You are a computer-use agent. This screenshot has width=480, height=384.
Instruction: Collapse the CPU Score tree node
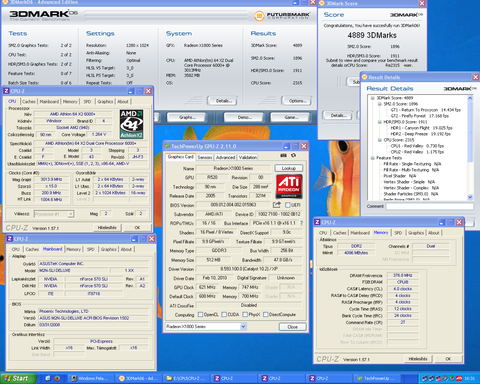379,140
